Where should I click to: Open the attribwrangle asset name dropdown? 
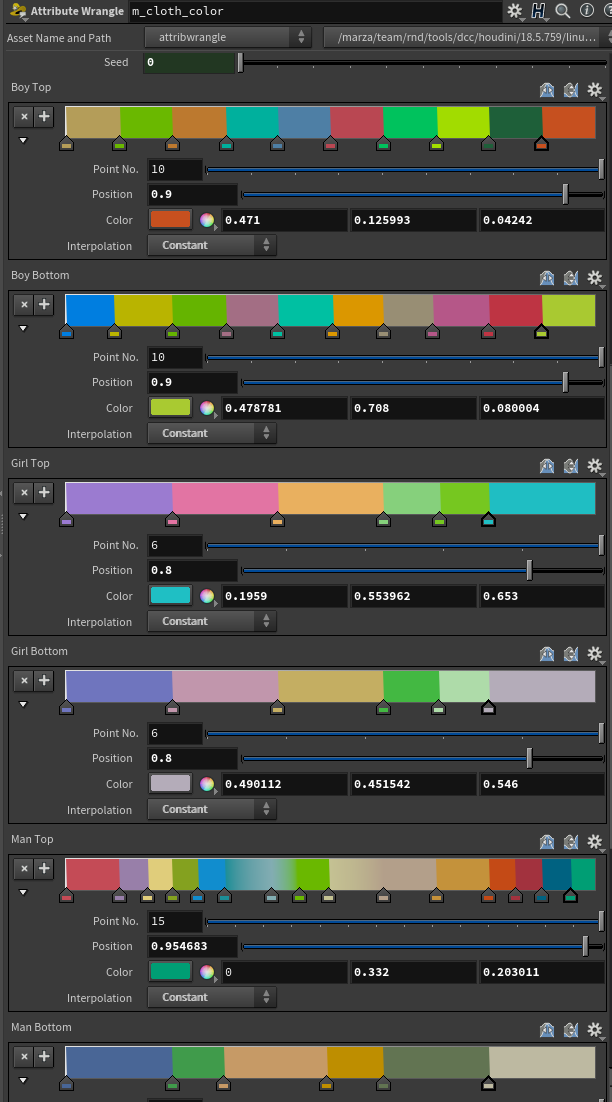pyautogui.click(x=229, y=37)
